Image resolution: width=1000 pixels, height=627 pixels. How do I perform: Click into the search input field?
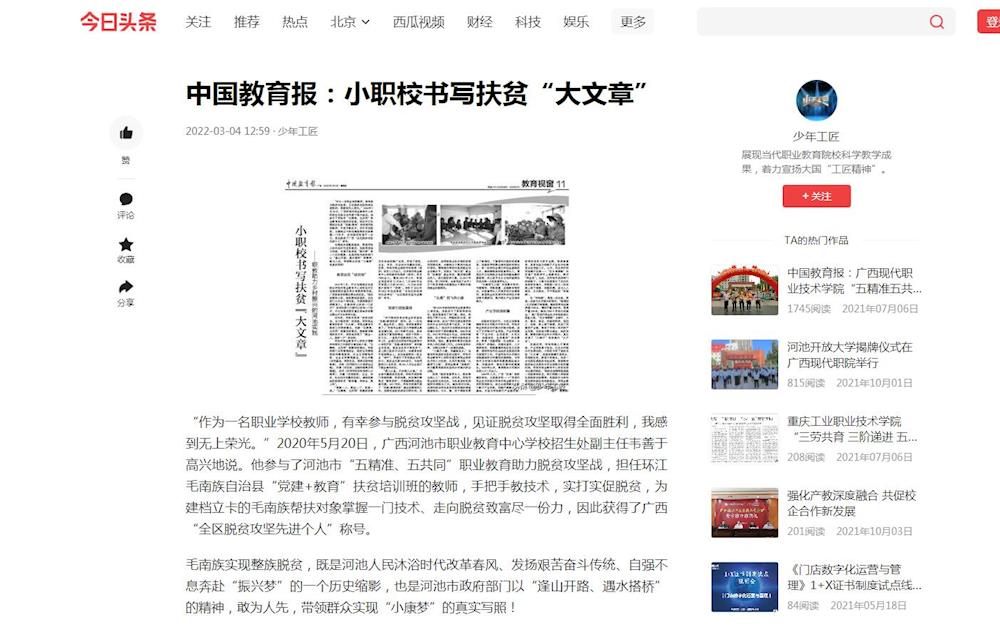coord(810,22)
